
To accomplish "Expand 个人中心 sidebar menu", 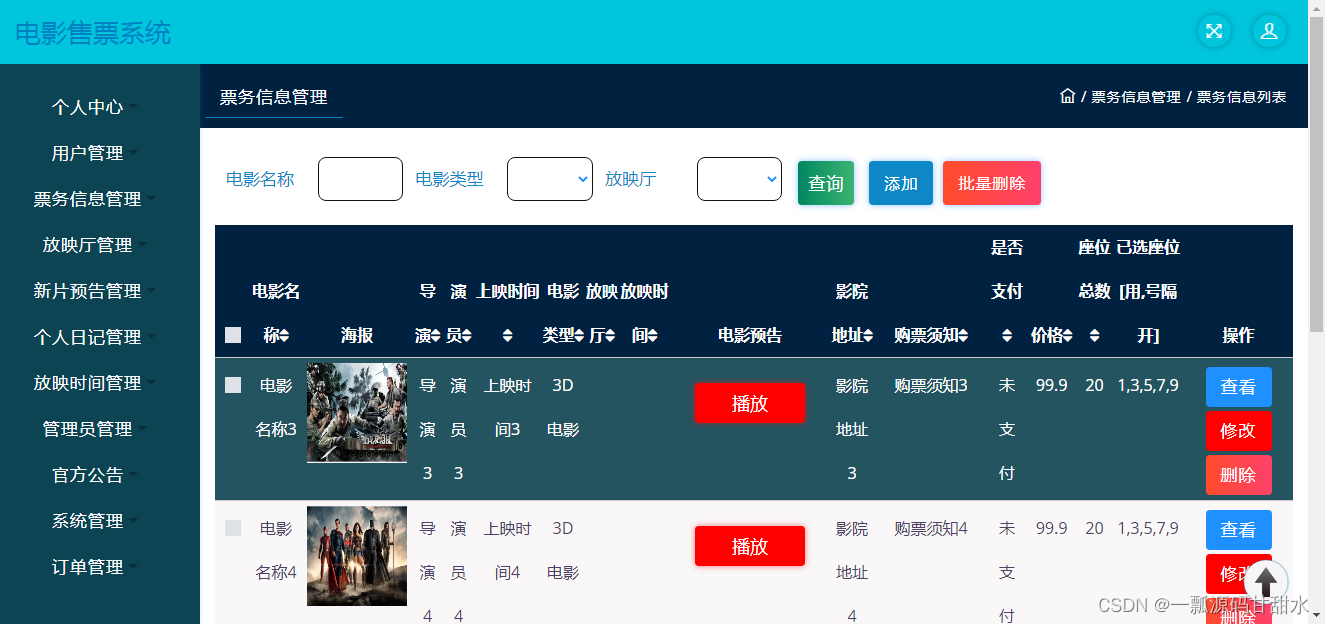I will [x=94, y=106].
